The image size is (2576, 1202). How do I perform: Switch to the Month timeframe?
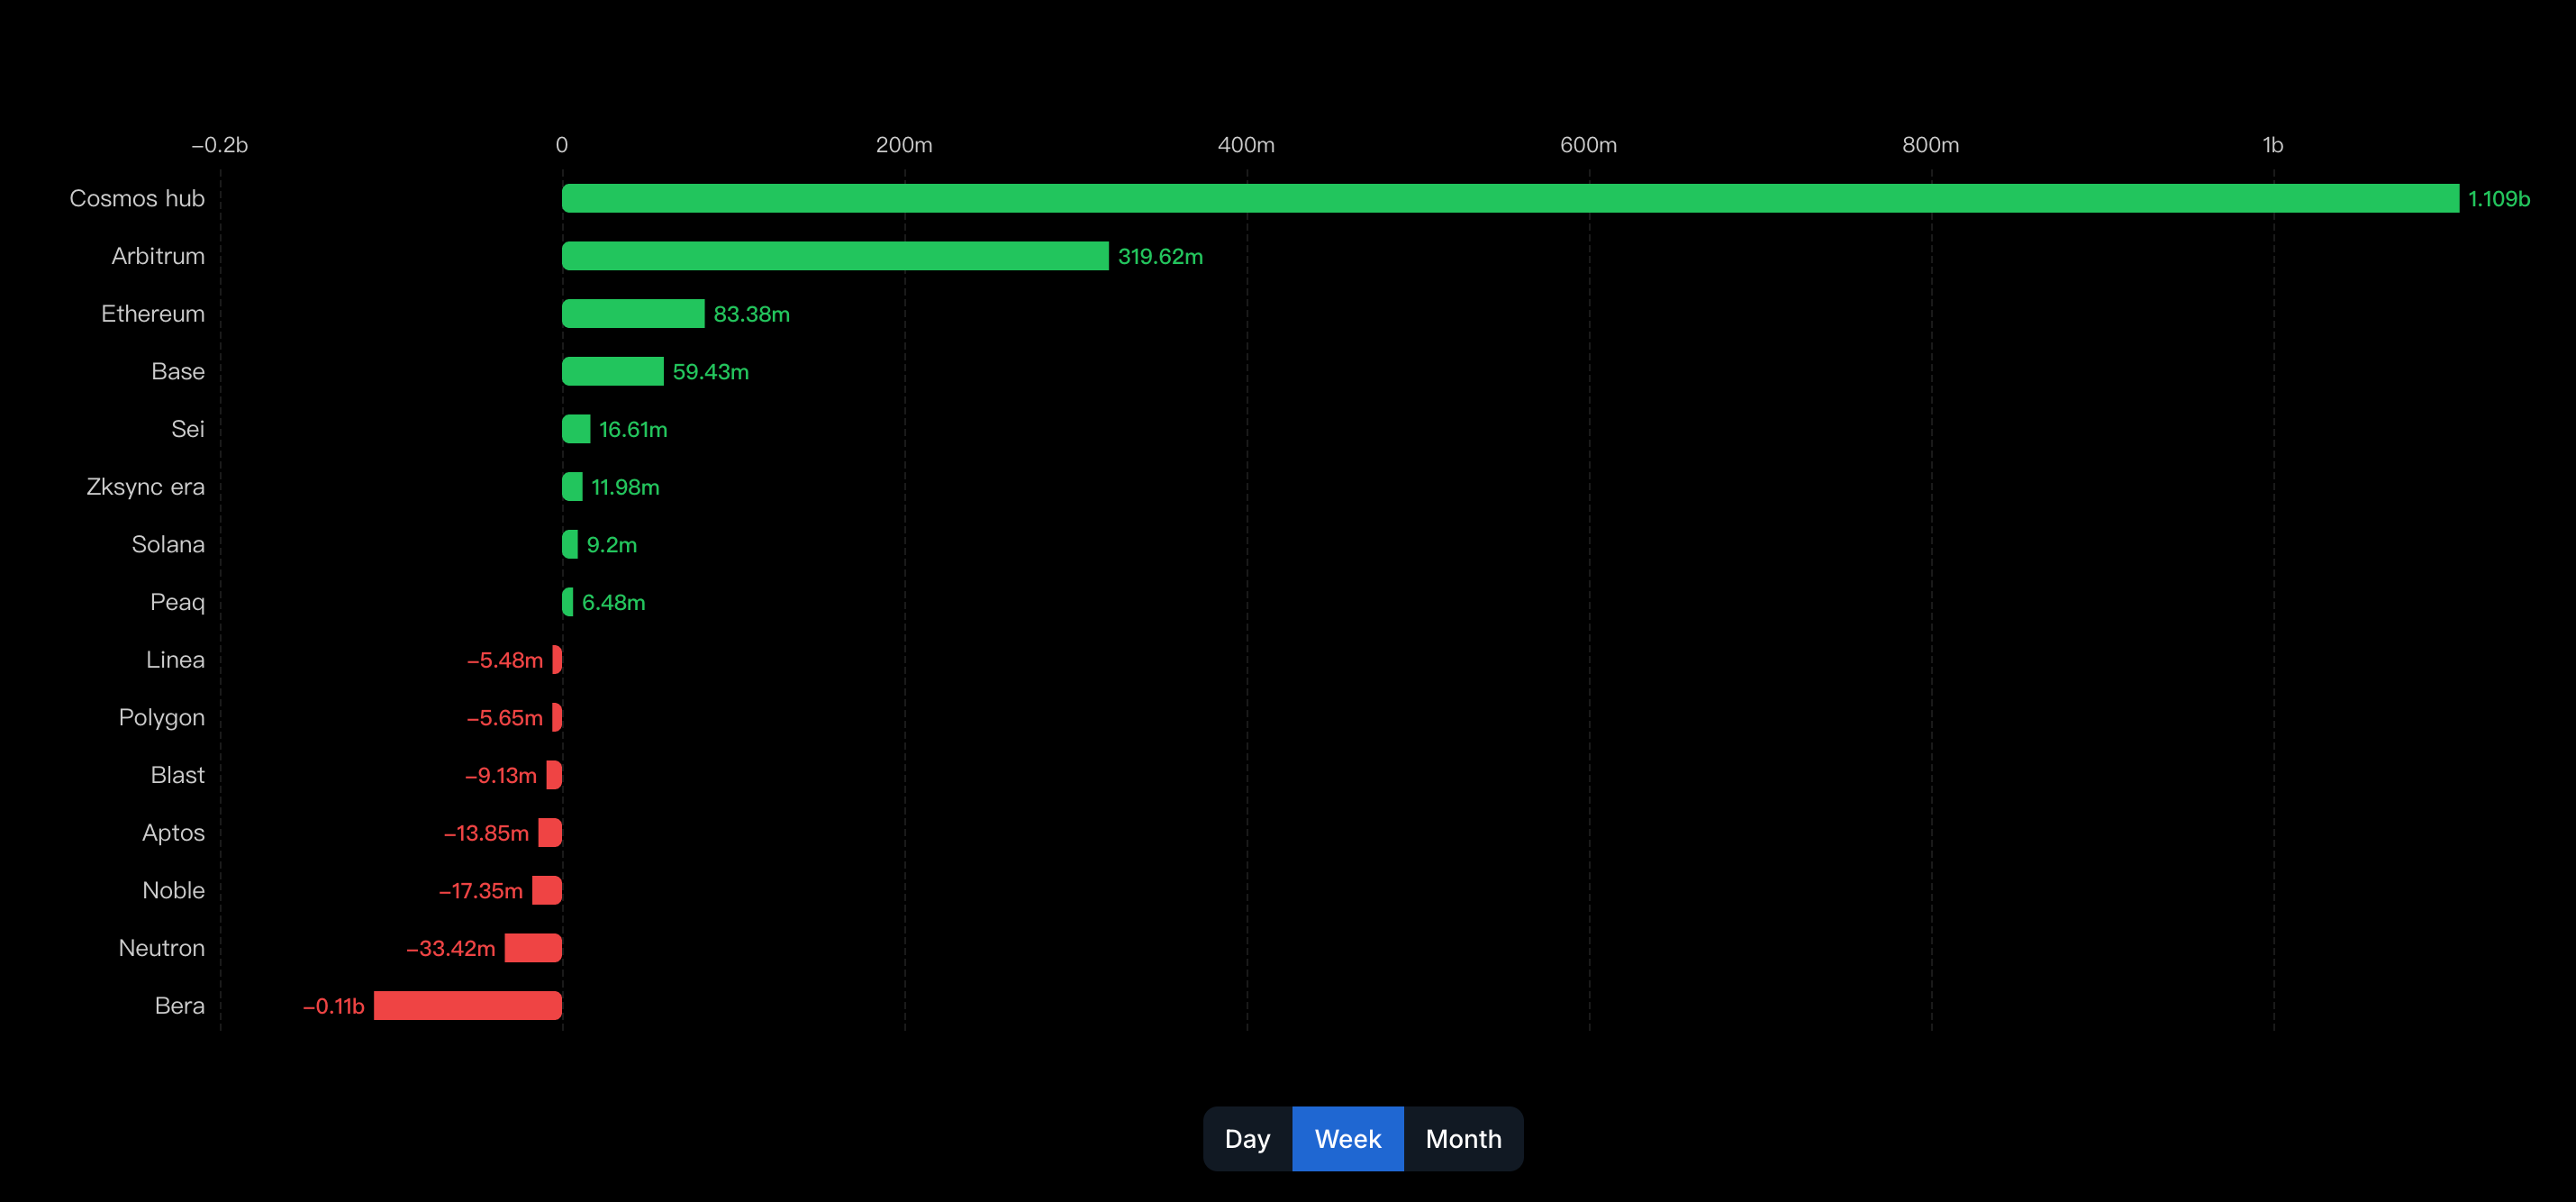tap(1463, 1139)
